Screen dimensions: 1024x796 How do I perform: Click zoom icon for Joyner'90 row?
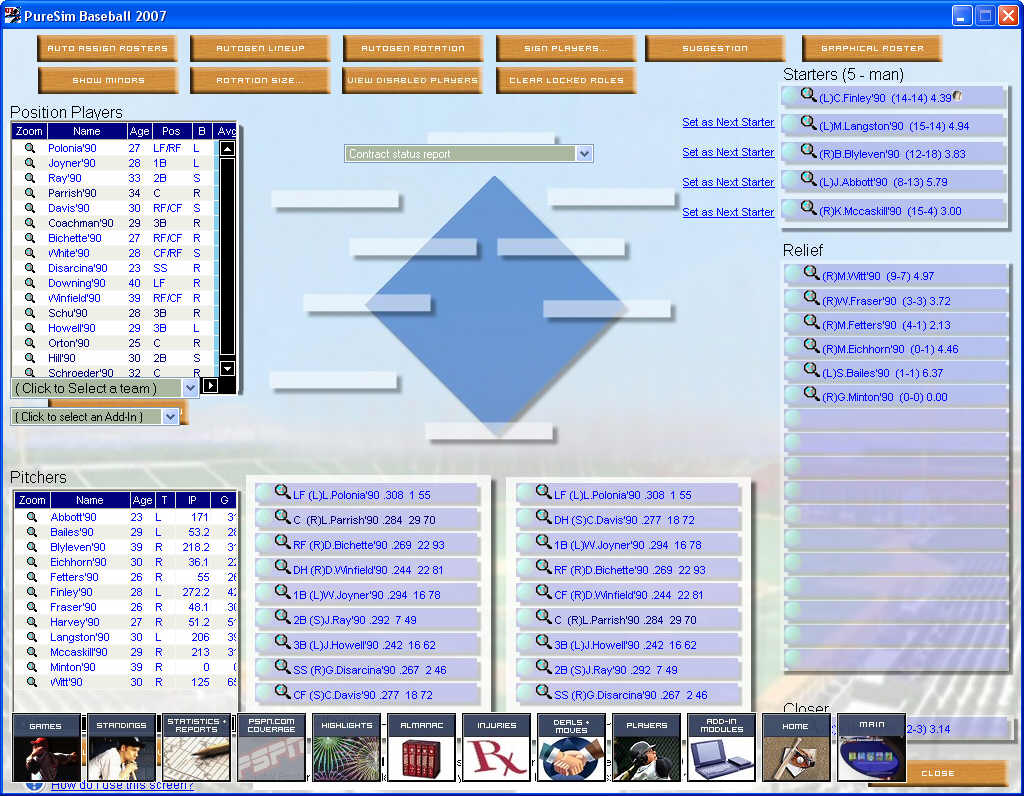coord(29,163)
